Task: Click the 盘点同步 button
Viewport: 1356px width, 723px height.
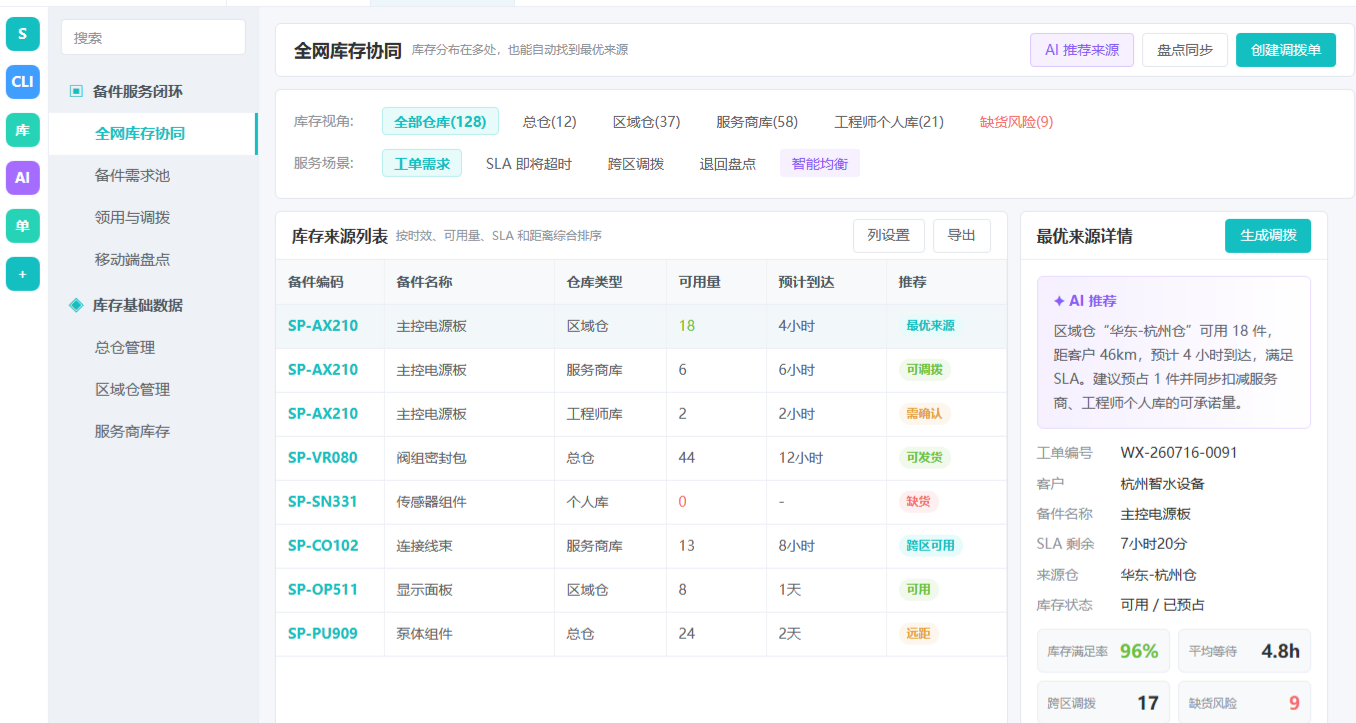Action: click(1185, 50)
